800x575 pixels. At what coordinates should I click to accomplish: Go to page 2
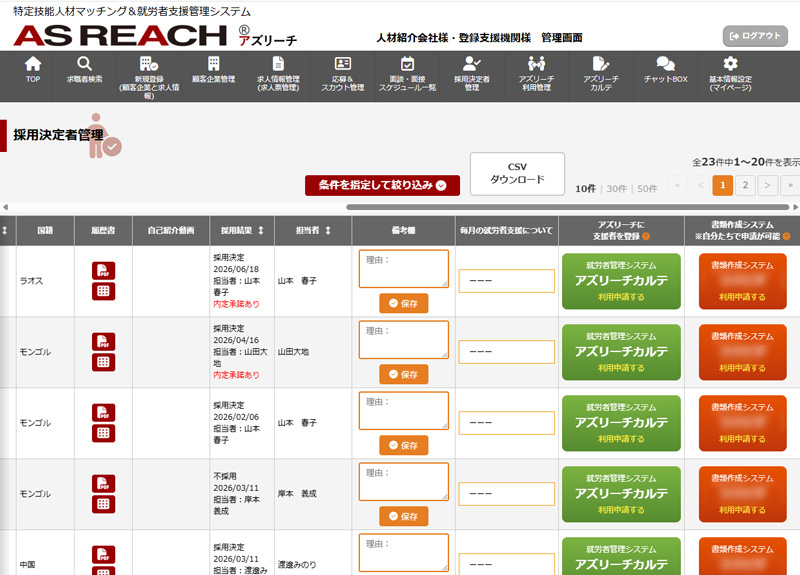point(745,185)
